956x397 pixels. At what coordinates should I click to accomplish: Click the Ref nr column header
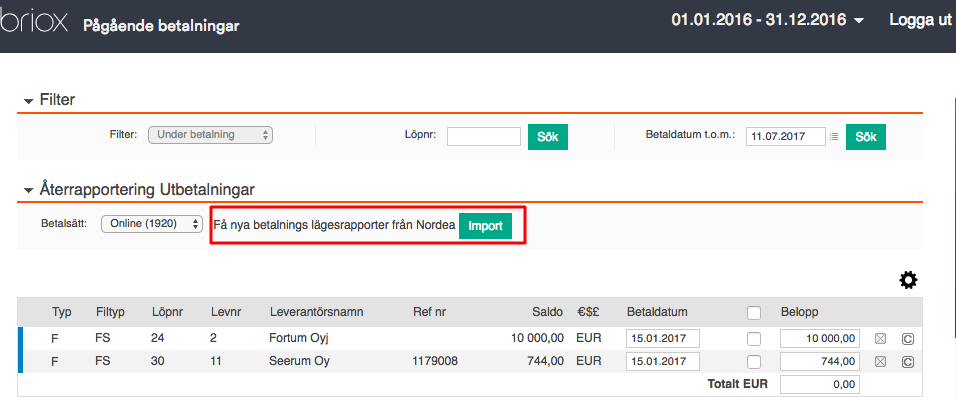click(429, 312)
